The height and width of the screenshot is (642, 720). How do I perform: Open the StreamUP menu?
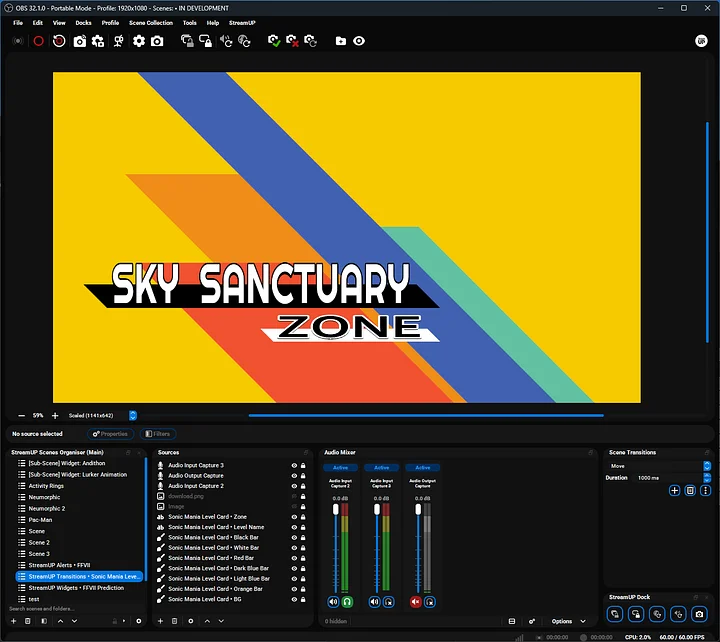click(x=242, y=23)
